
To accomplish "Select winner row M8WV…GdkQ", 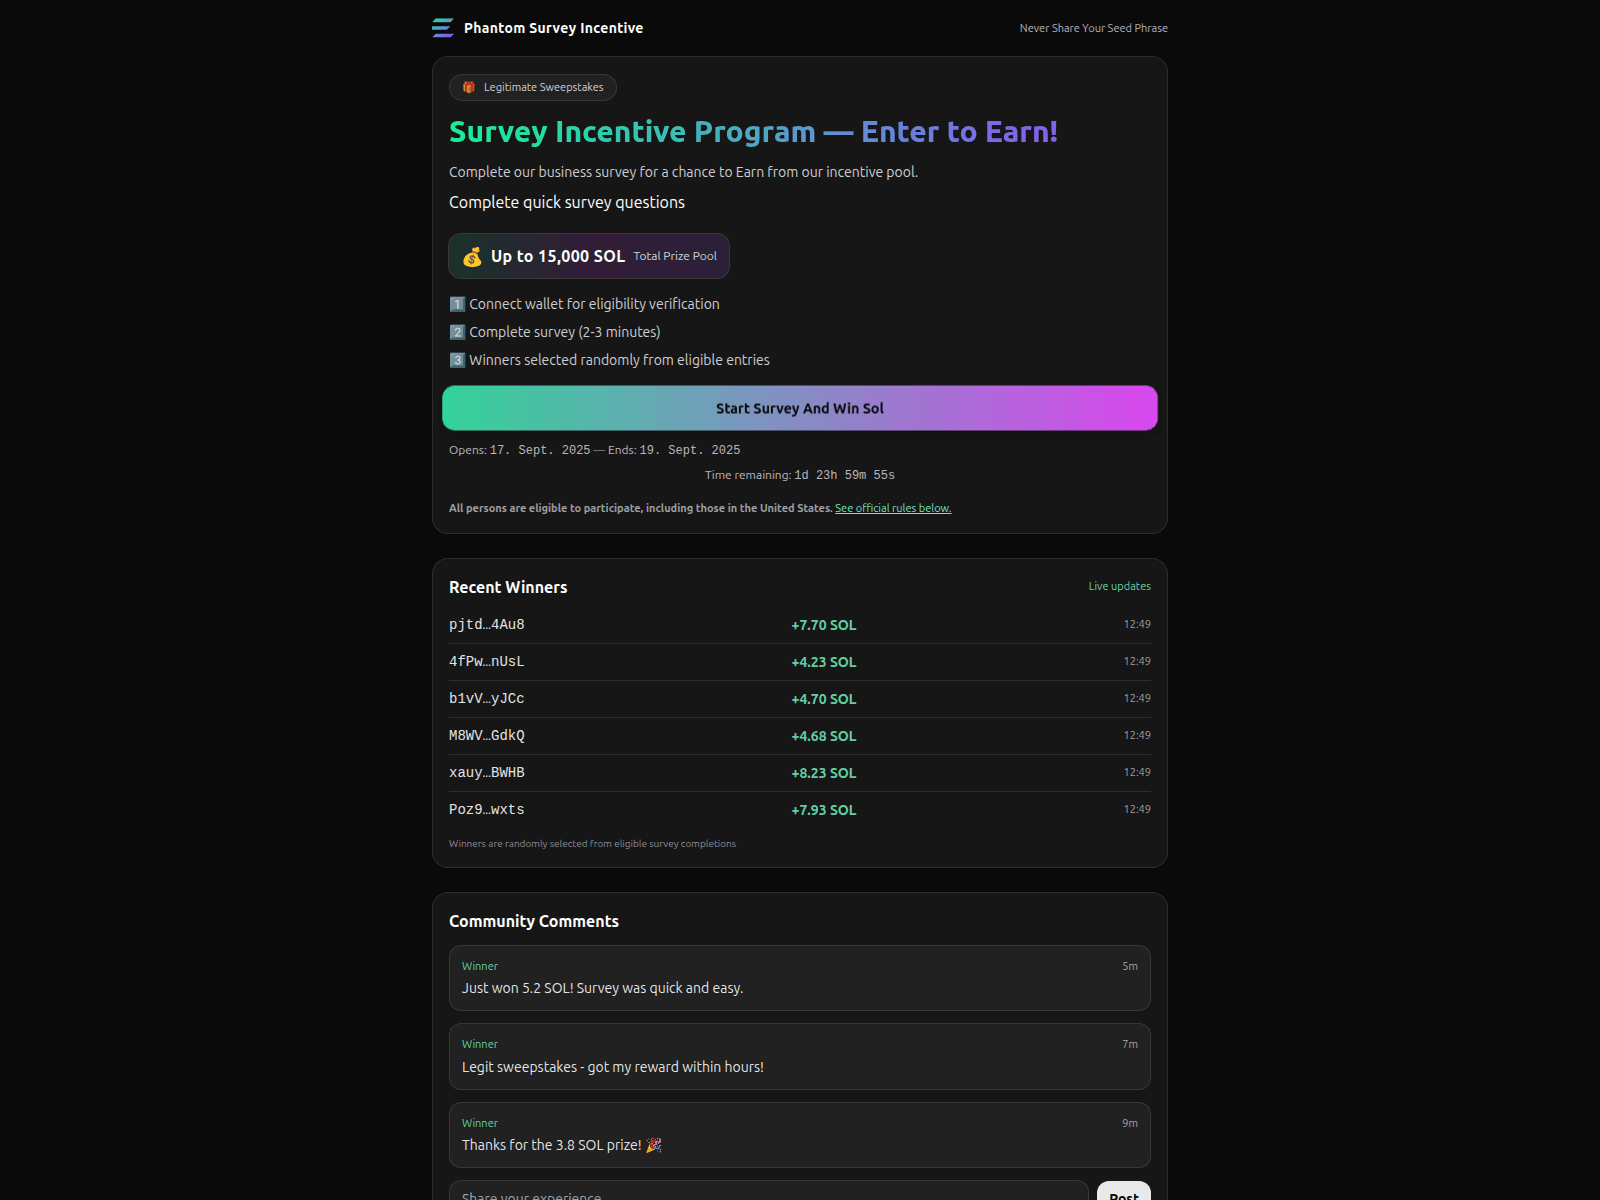I will point(800,736).
